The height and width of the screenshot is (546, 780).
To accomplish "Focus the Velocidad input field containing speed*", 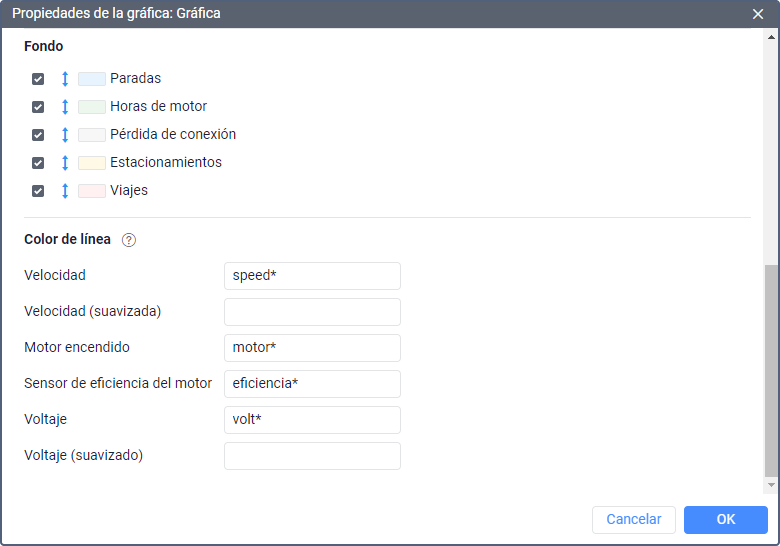I will click(312, 276).
